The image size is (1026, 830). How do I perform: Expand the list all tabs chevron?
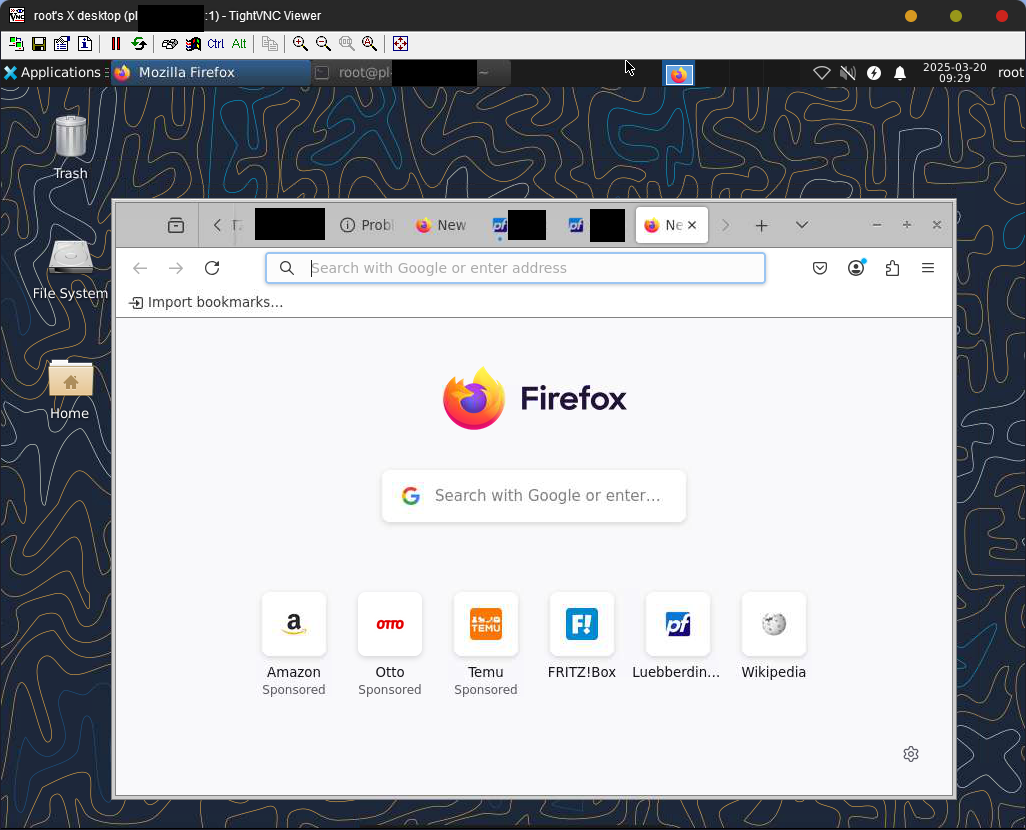tap(801, 226)
